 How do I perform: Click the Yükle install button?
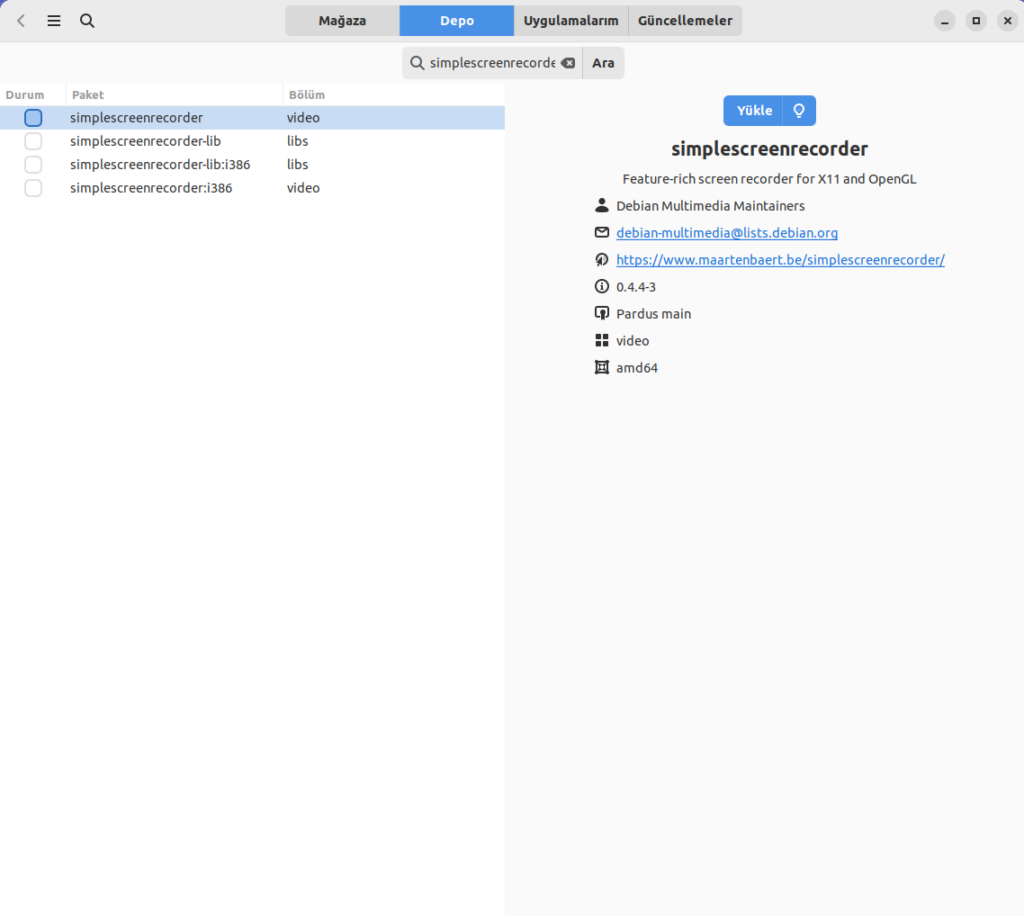click(754, 111)
